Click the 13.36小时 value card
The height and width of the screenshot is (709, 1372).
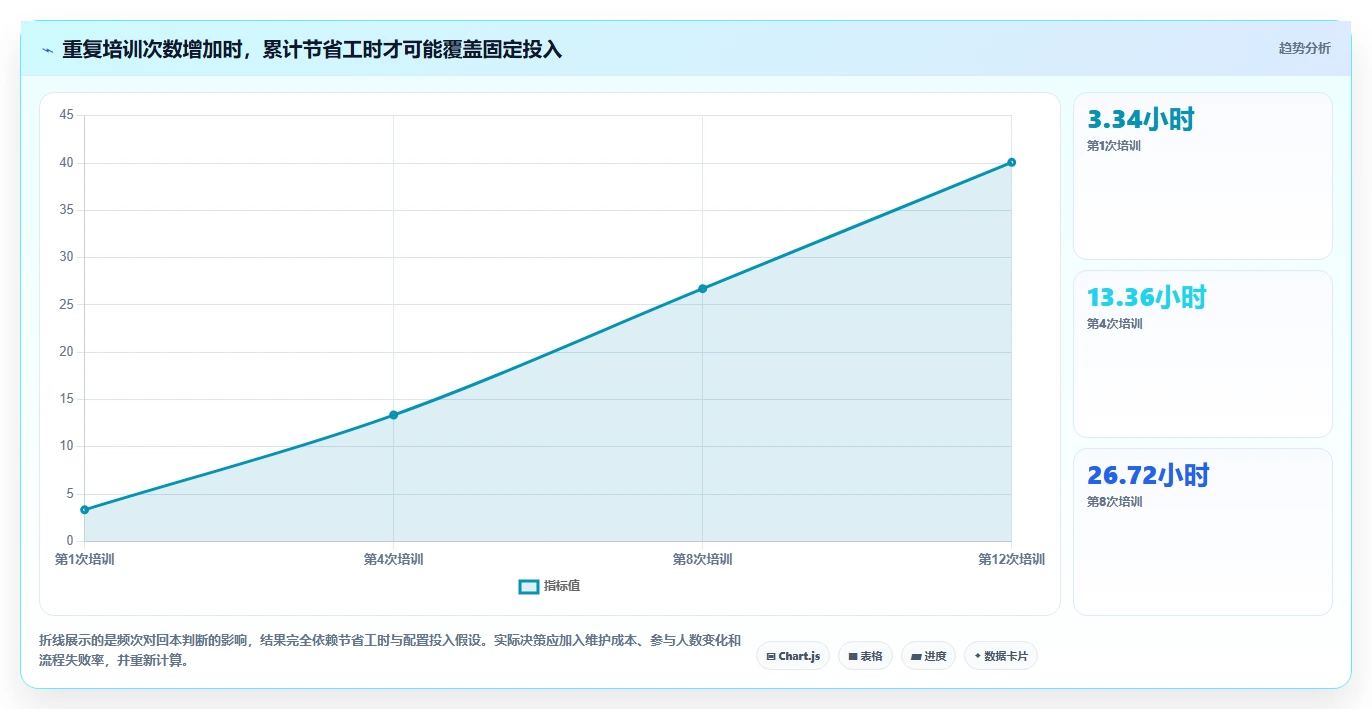[1202, 354]
